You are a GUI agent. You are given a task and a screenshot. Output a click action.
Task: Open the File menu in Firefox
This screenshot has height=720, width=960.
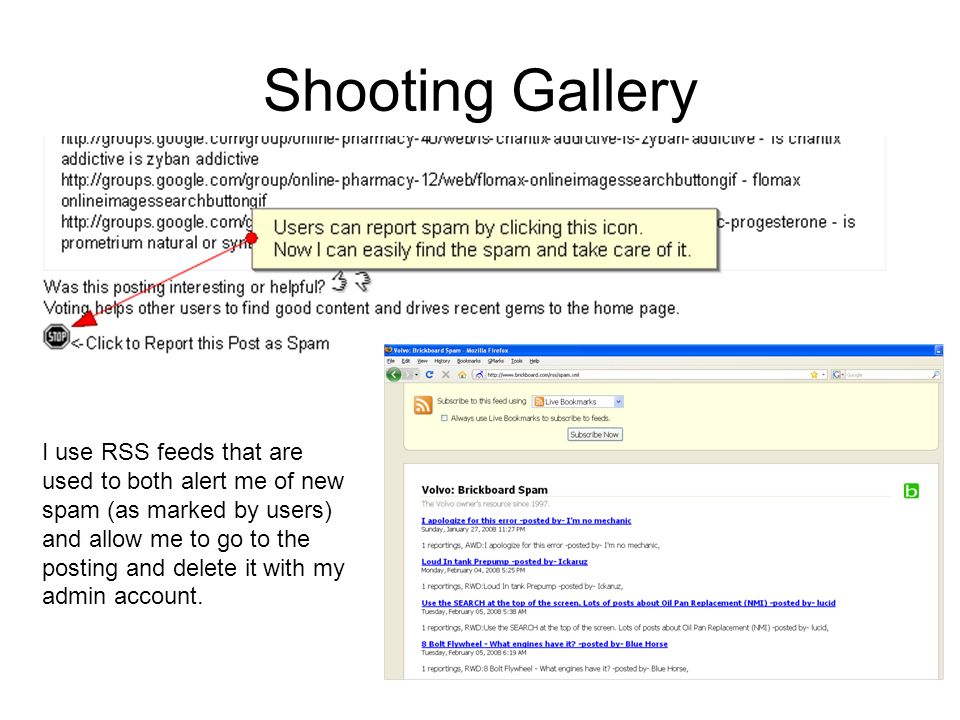tap(390, 361)
